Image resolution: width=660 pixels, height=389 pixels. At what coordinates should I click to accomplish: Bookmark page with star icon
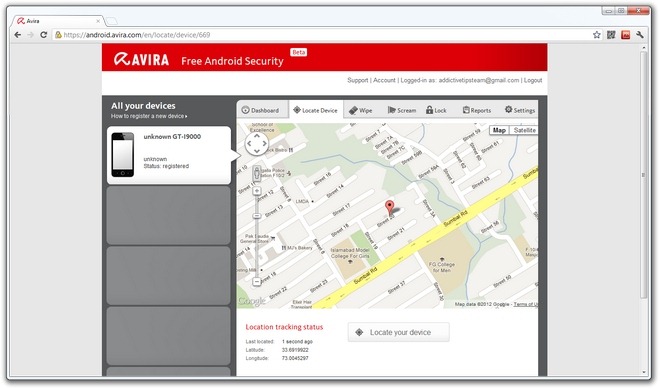pos(596,35)
